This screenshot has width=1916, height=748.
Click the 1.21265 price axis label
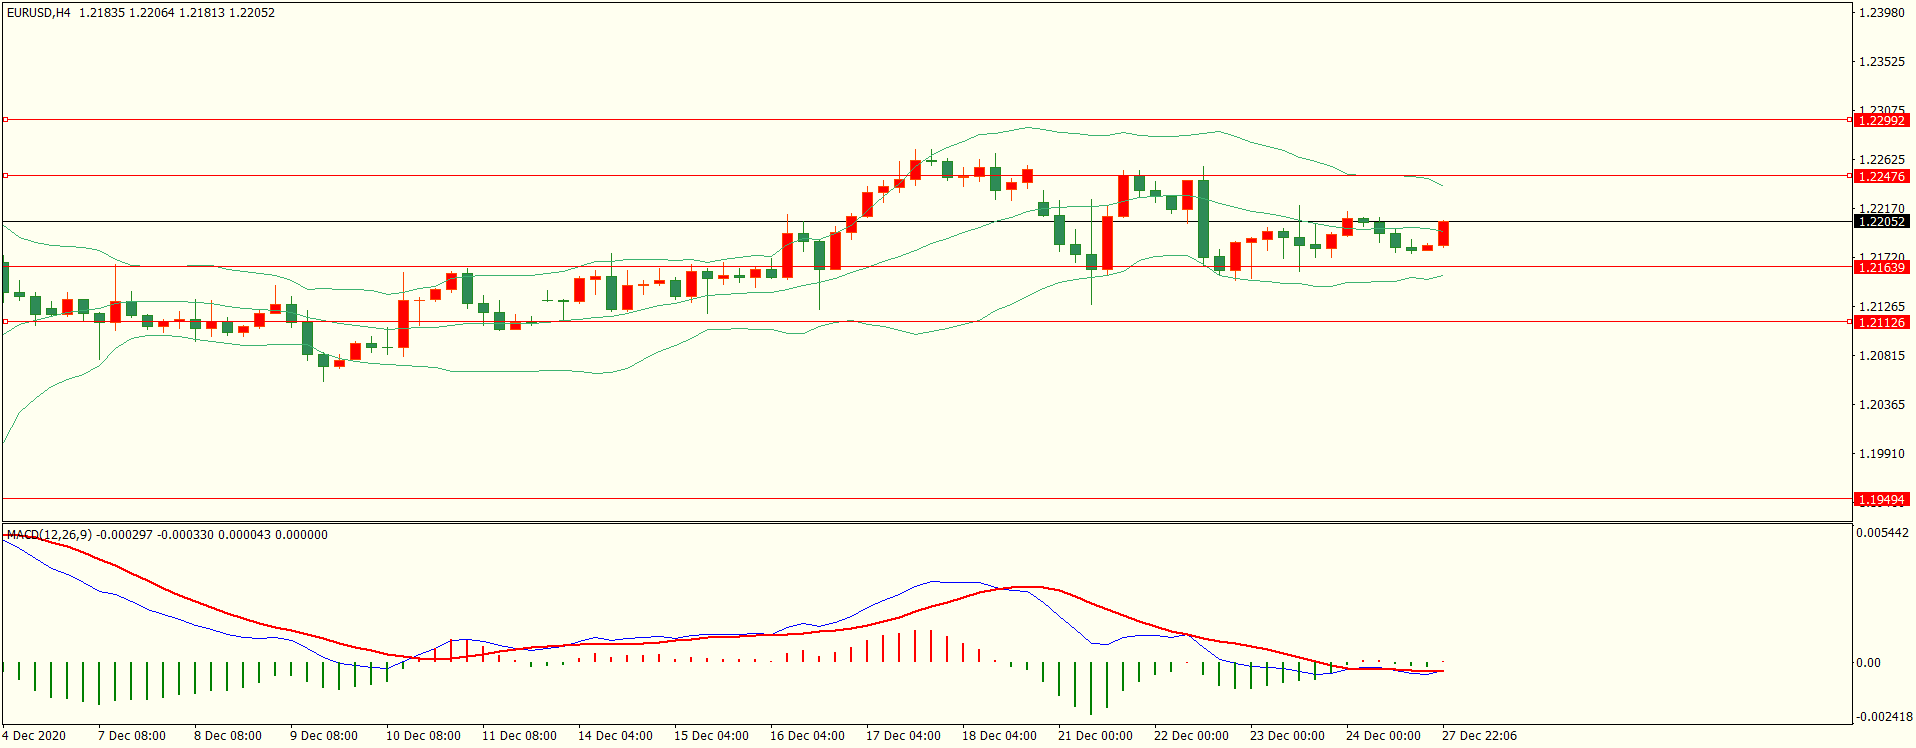[x=1881, y=307]
